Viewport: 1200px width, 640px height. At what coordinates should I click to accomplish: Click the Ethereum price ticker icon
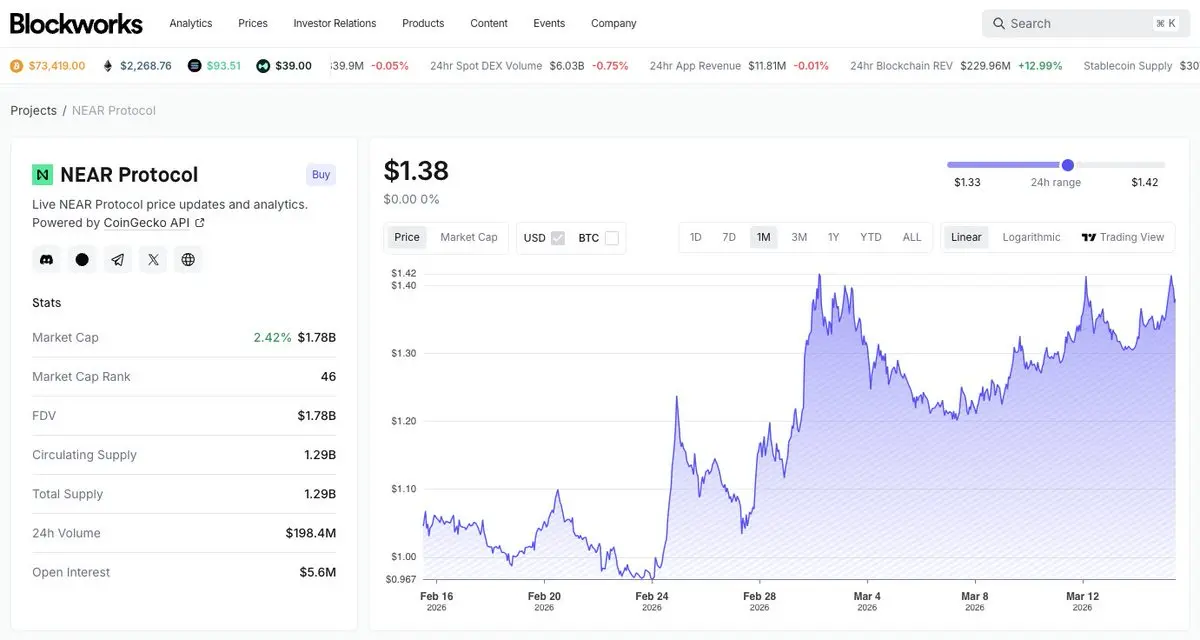pos(108,66)
